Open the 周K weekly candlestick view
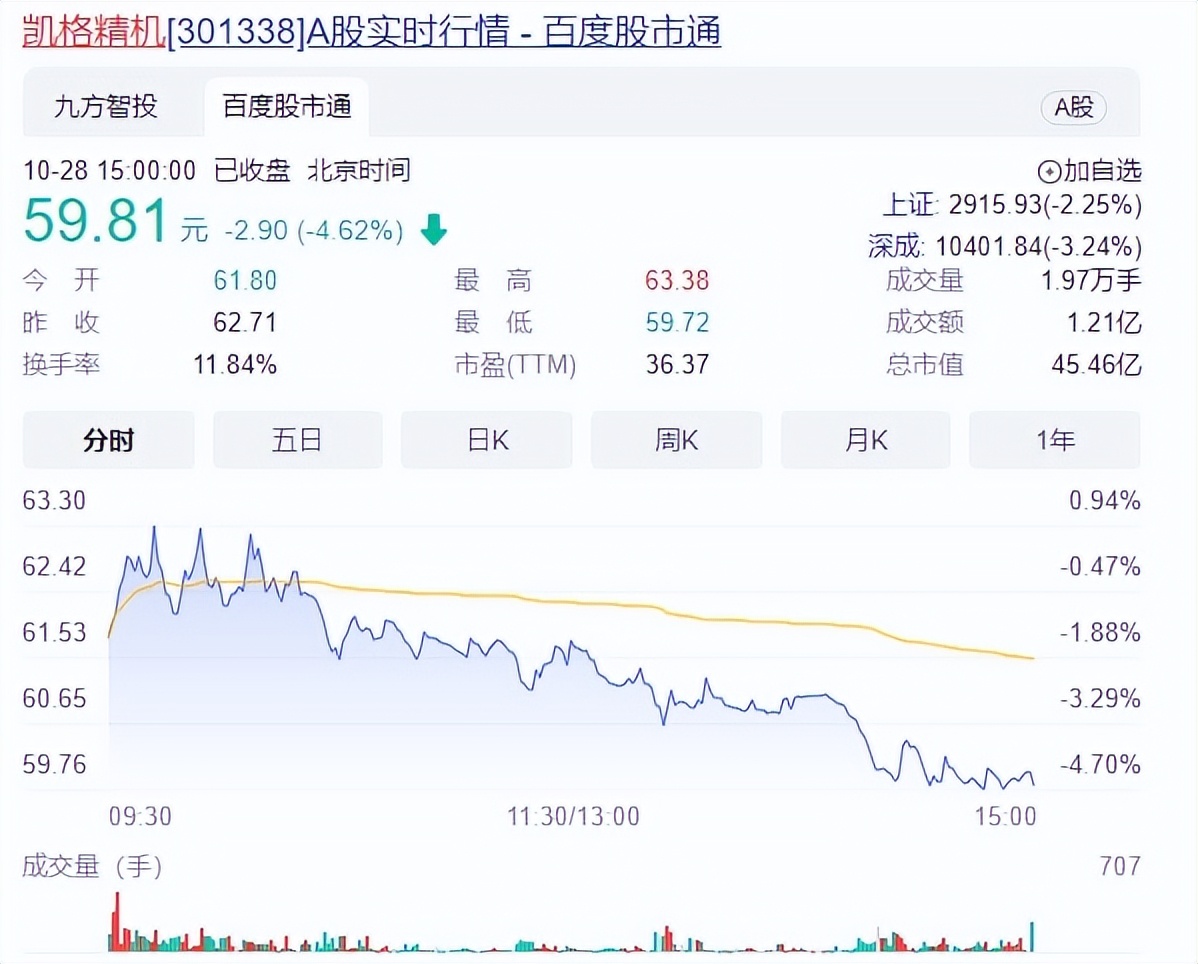Viewport: 1198px width, 964px height. click(x=676, y=440)
